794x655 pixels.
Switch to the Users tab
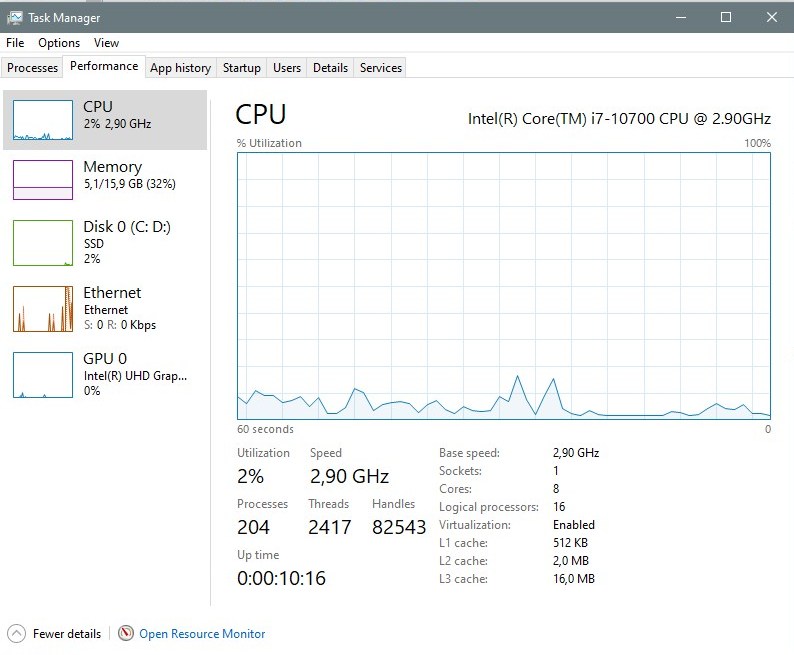point(287,68)
